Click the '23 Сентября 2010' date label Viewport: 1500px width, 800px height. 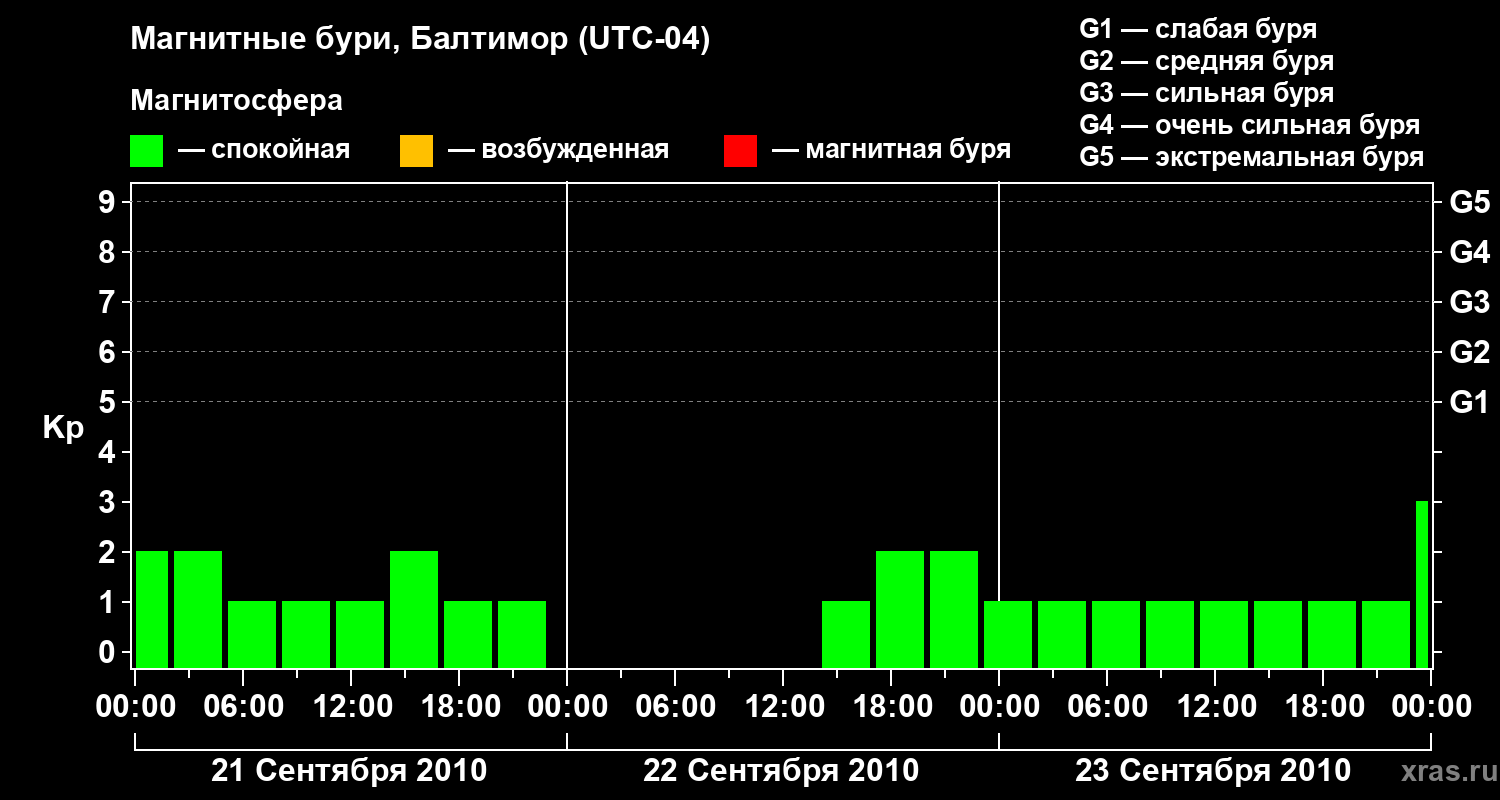tap(1213, 771)
